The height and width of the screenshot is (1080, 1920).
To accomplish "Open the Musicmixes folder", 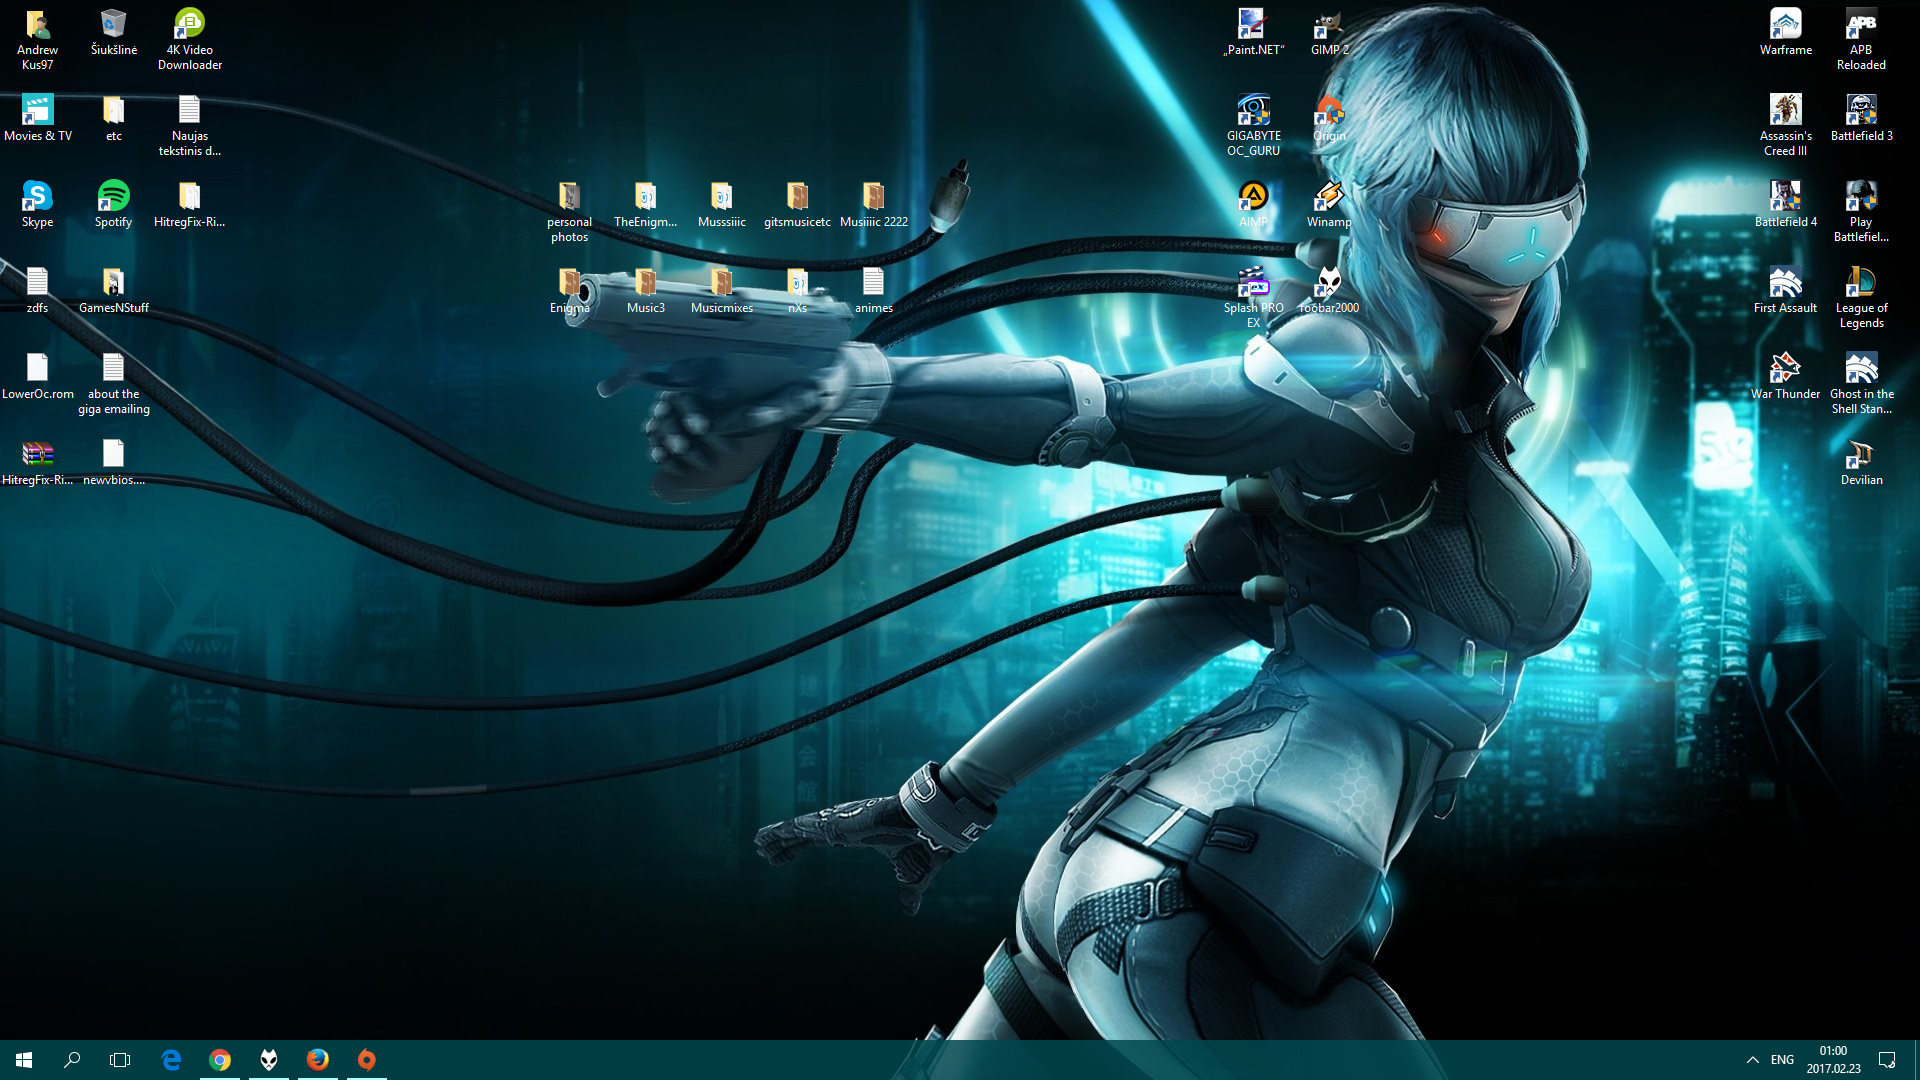I will click(721, 291).
